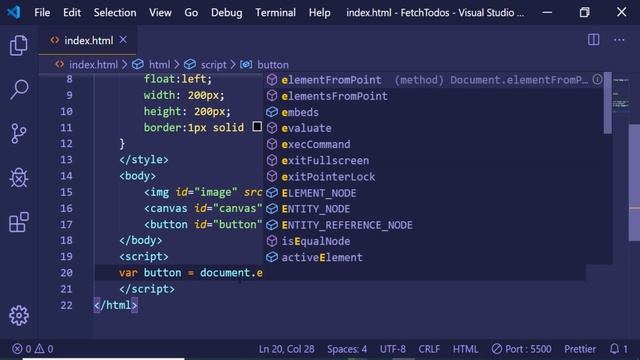Click the border color swatch on line 11

pos(257,127)
